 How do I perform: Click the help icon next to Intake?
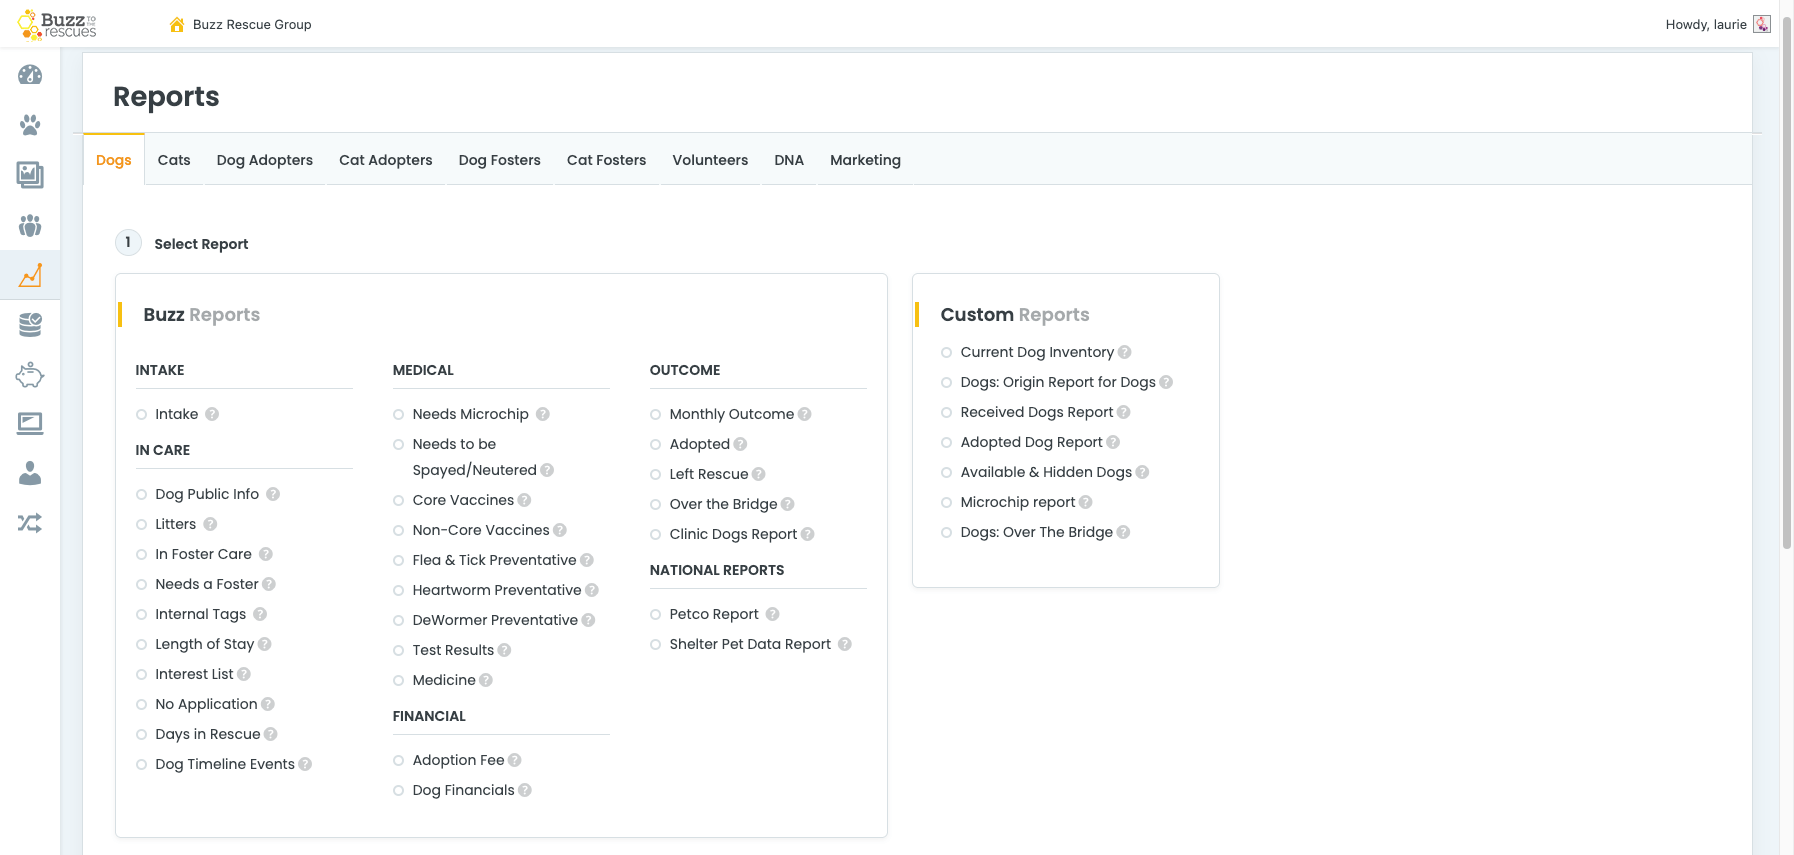pos(212,414)
